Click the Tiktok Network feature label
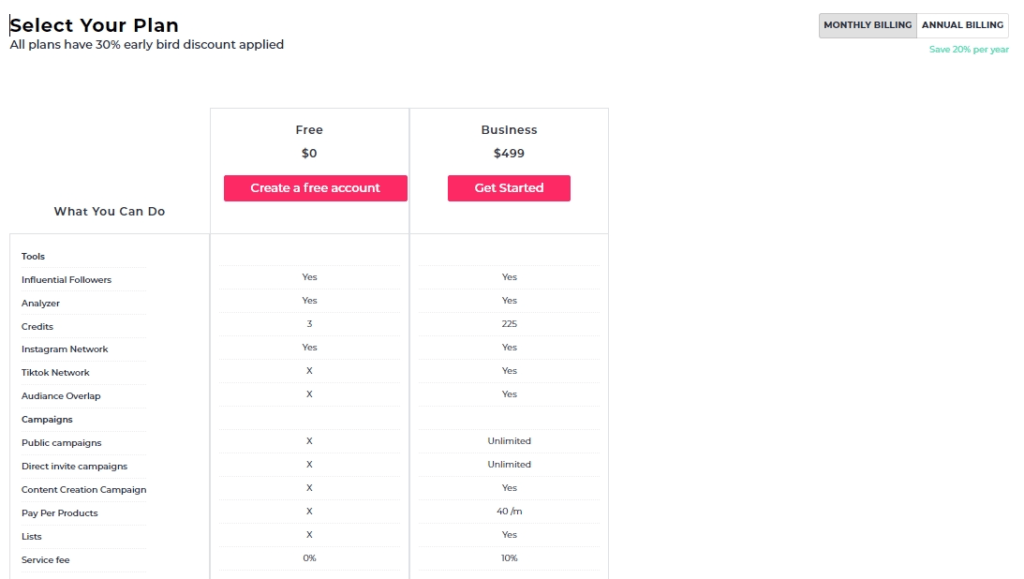1024x579 pixels. pyautogui.click(x=55, y=373)
